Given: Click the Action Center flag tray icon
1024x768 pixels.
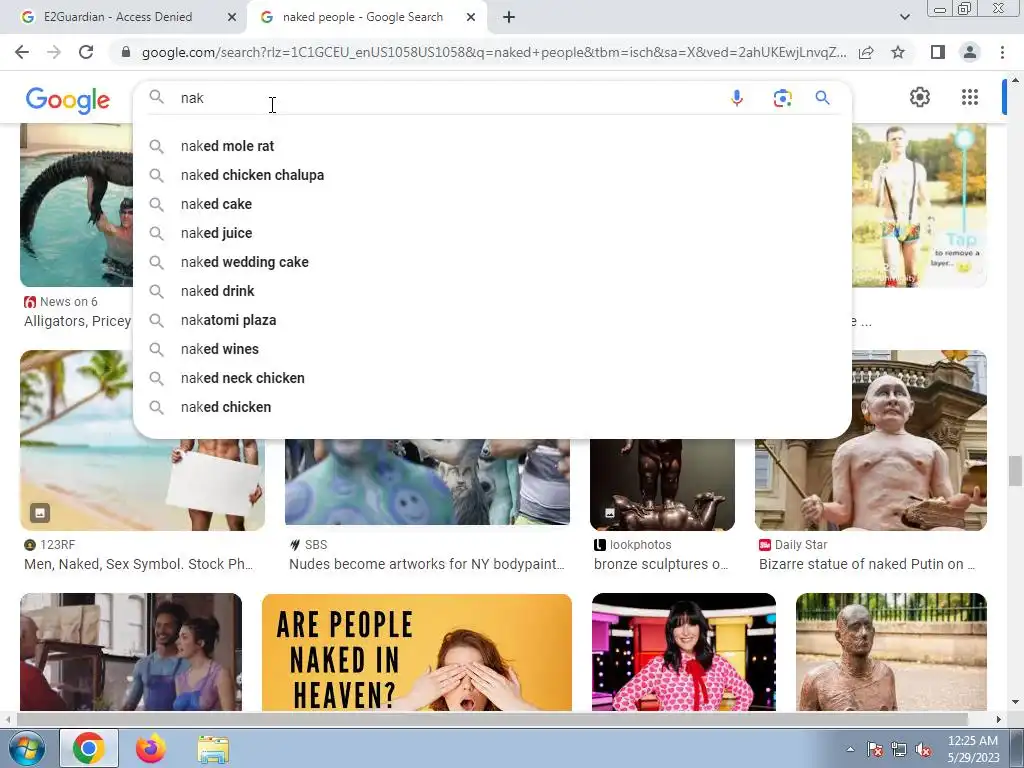Looking at the screenshot, I should (x=874, y=749).
